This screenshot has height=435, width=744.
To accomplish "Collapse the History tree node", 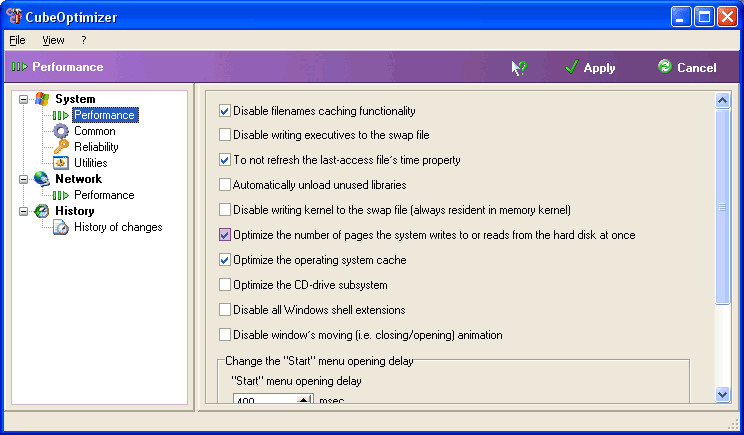I will [x=23, y=211].
